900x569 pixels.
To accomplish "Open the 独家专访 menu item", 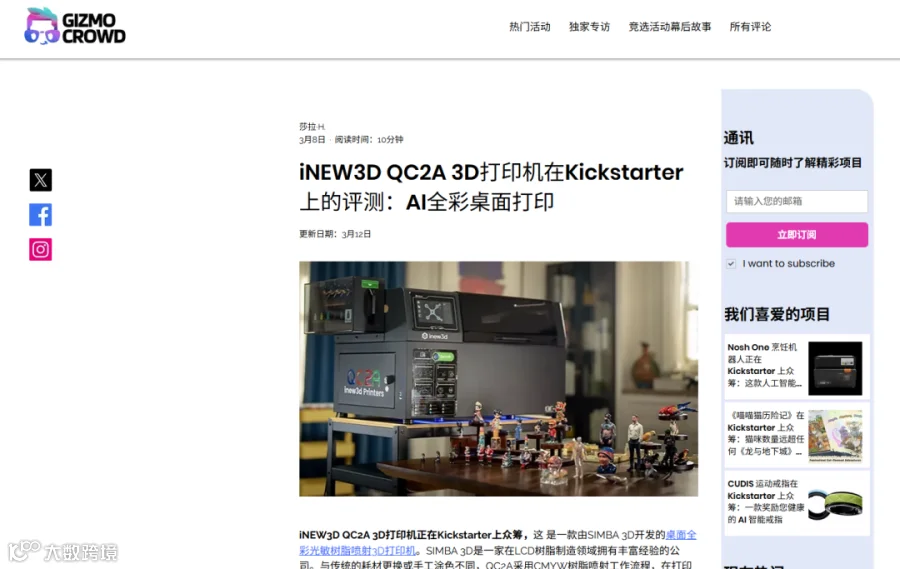I will (589, 27).
